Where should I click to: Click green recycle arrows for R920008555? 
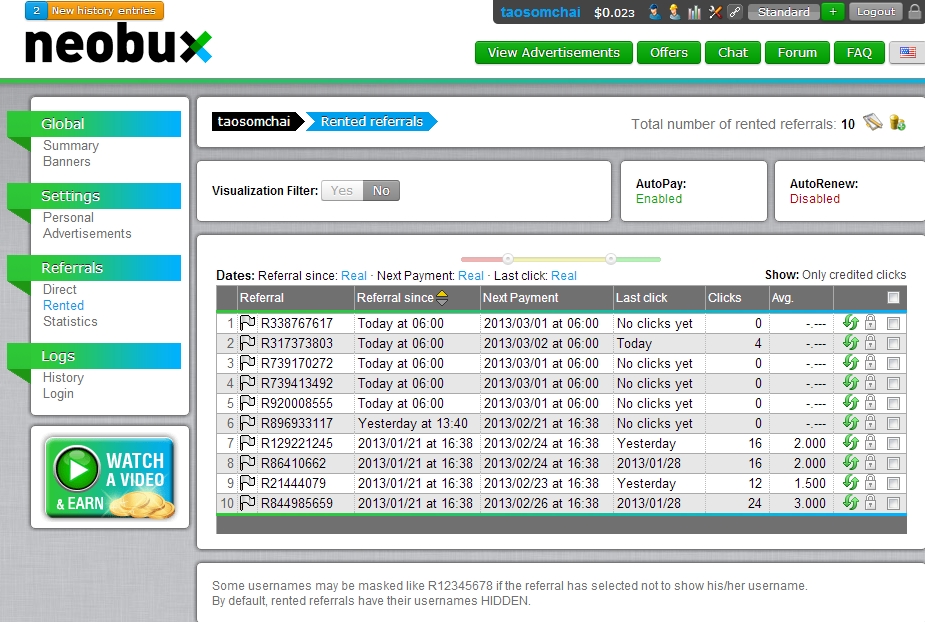pos(850,402)
